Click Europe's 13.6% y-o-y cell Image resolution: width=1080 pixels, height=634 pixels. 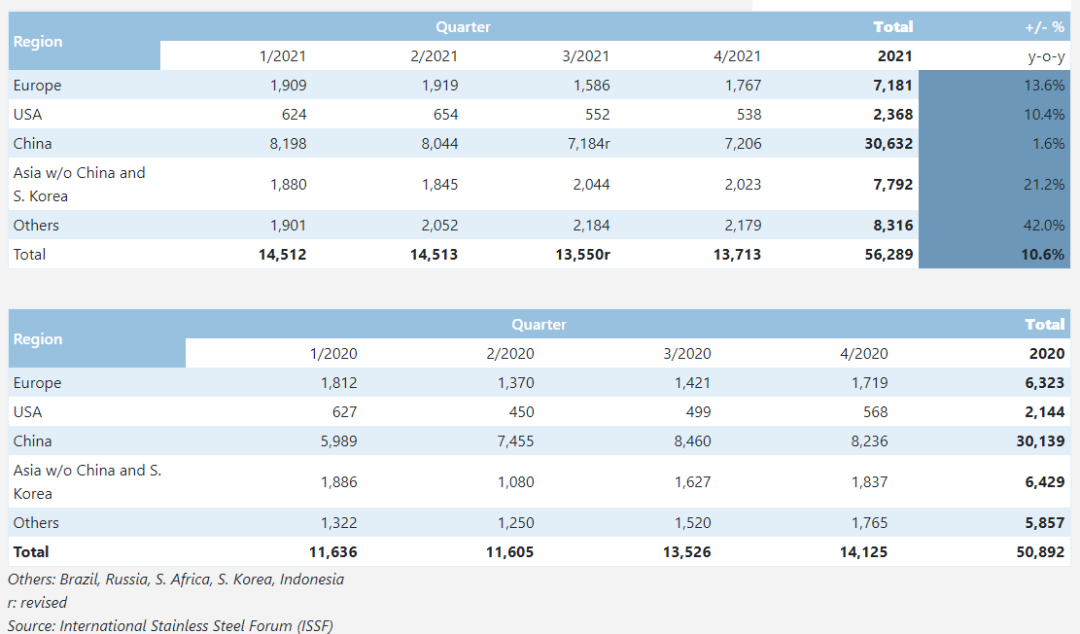(x=1044, y=85)
